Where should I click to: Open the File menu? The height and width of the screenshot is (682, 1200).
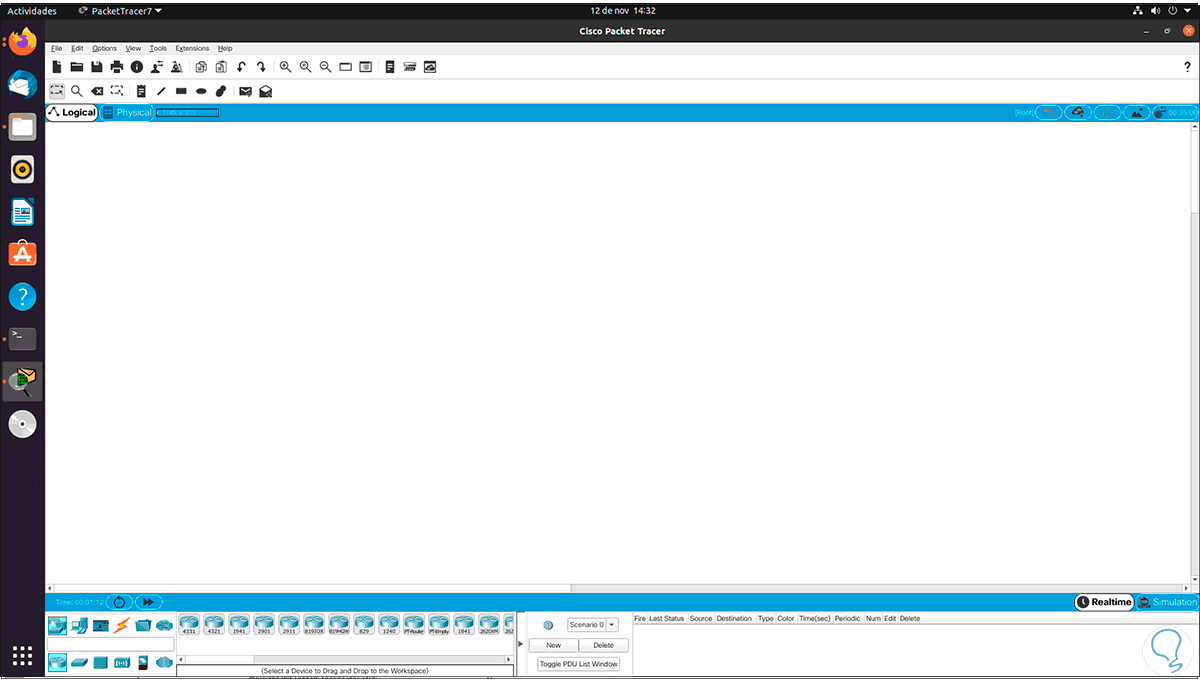[56, 48]
